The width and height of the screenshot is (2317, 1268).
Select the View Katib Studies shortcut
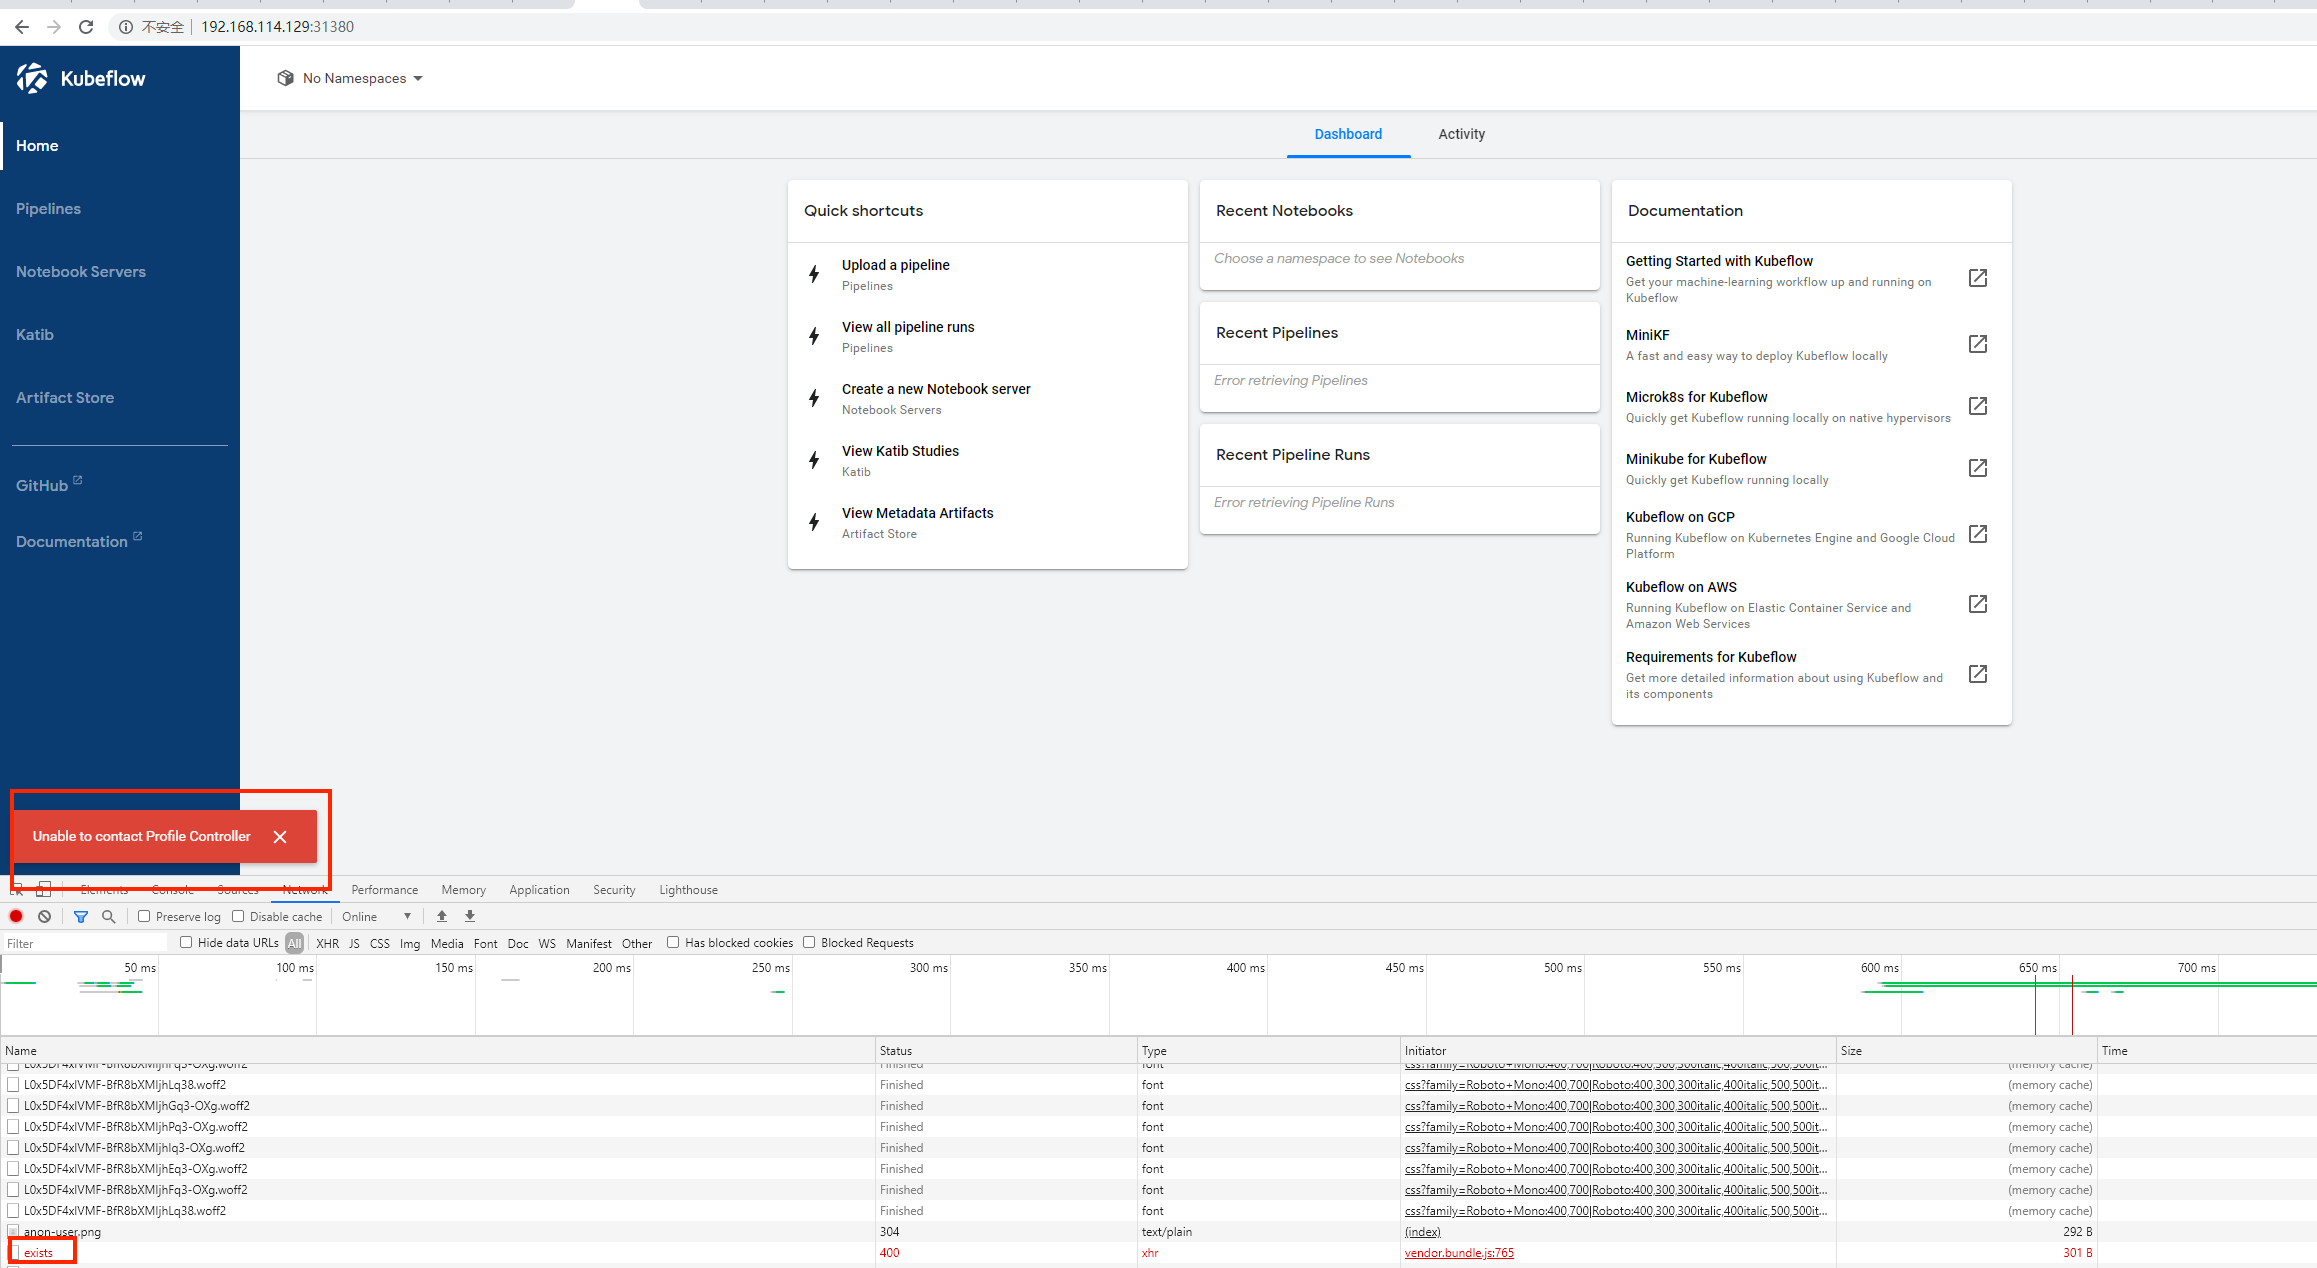pyautogui.click(x=900, y=451)
